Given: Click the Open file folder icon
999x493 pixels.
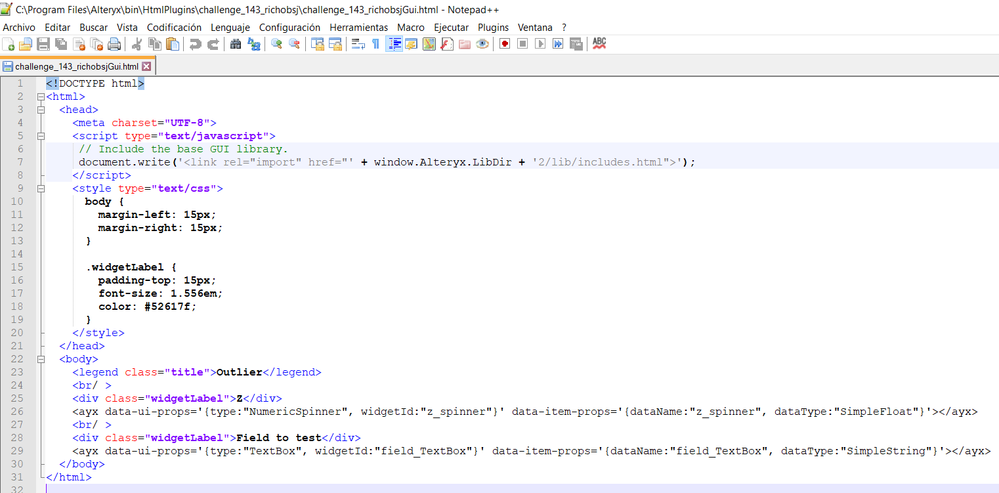Looking at the screenshot, I should [25, 44].
